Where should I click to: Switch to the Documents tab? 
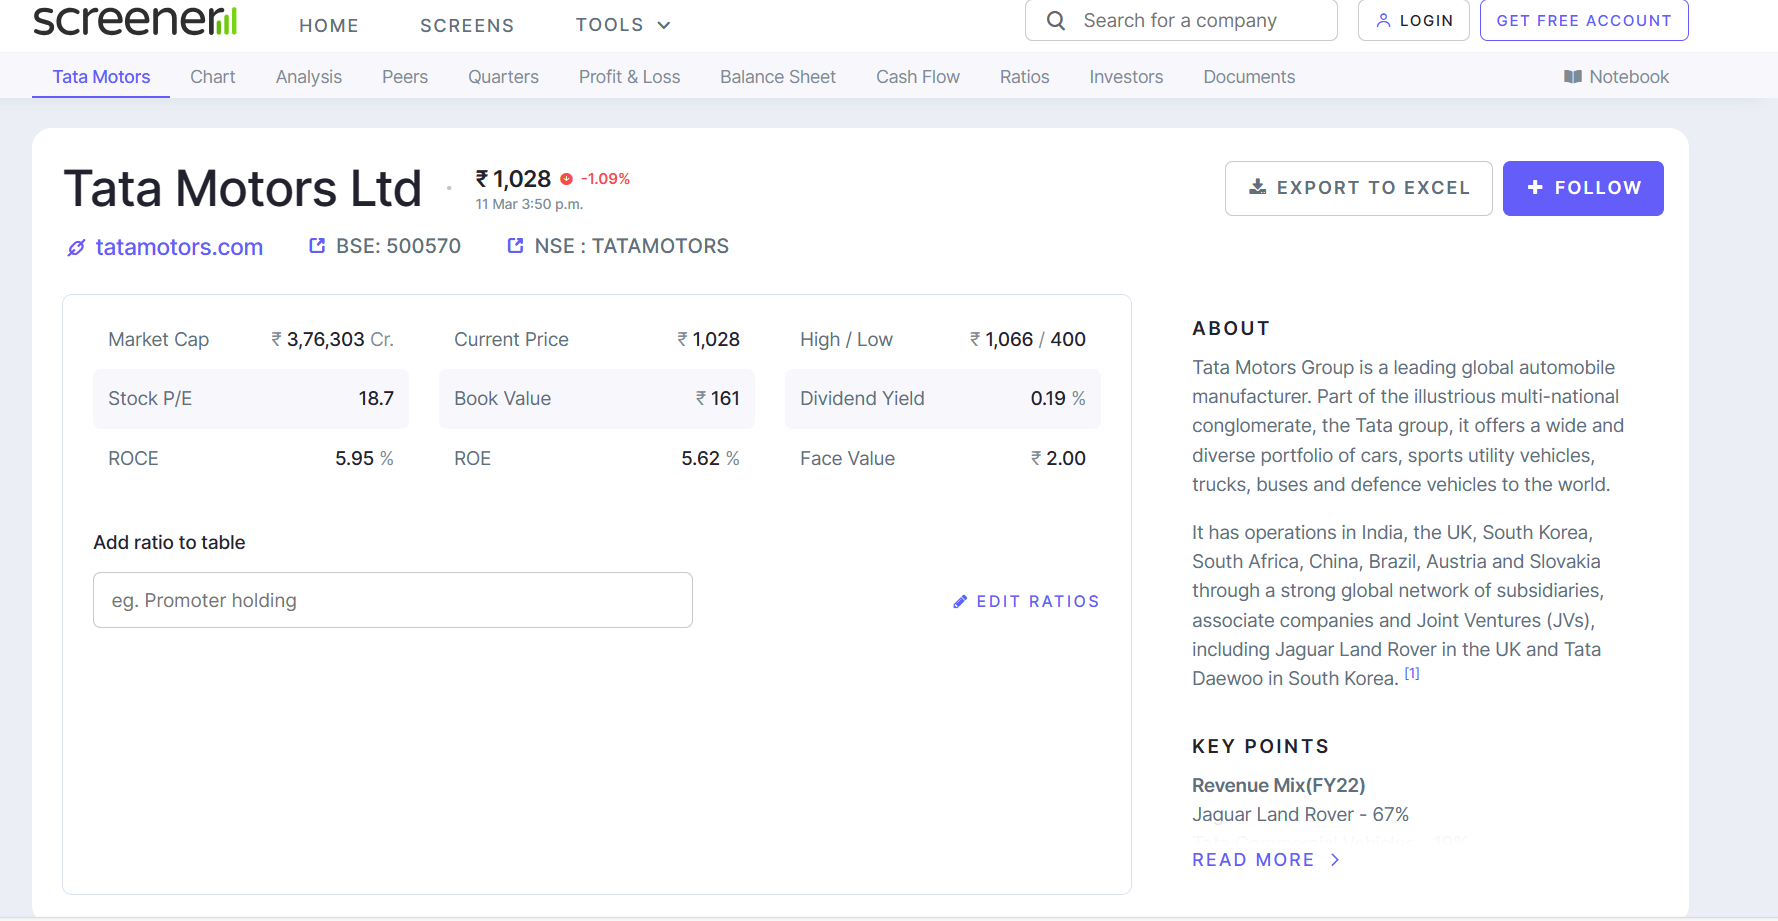pos(1249,77)
